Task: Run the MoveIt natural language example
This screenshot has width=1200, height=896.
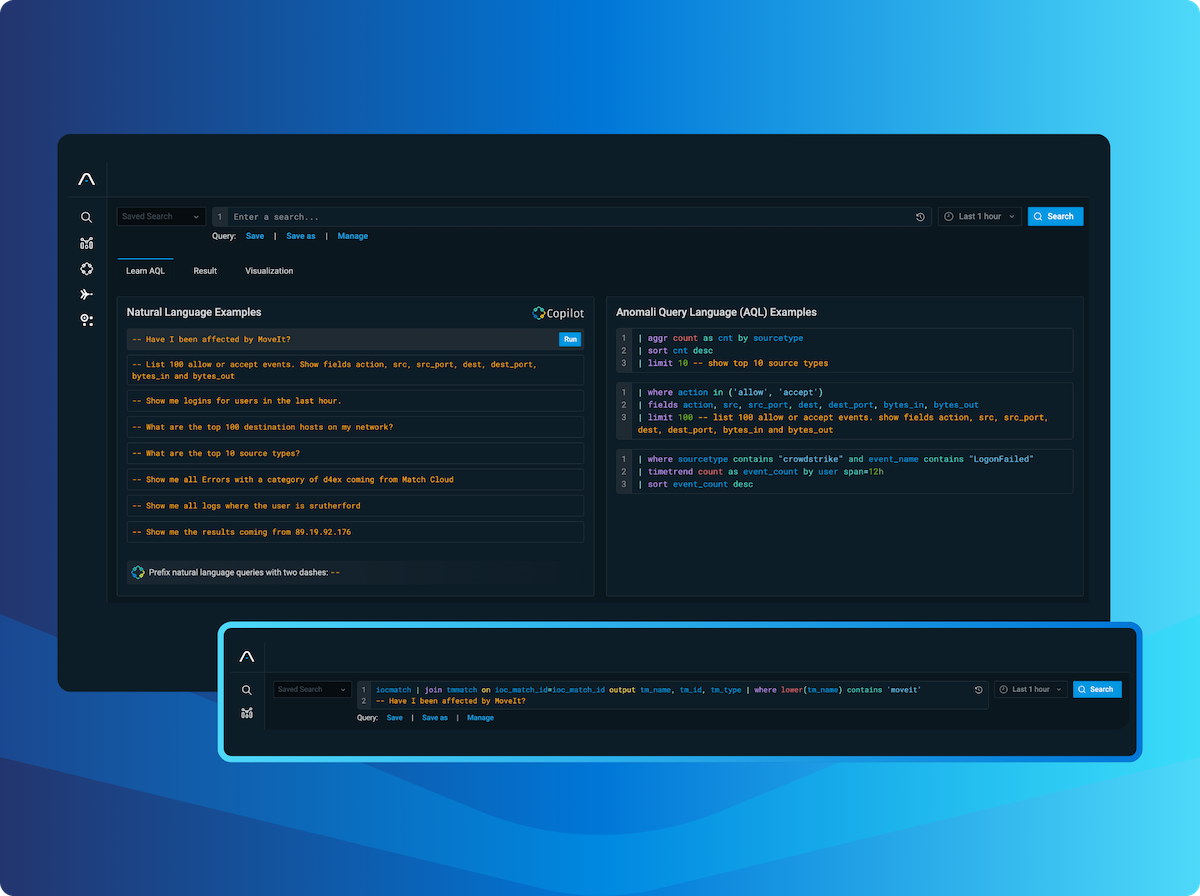Action: coord(570,339)
